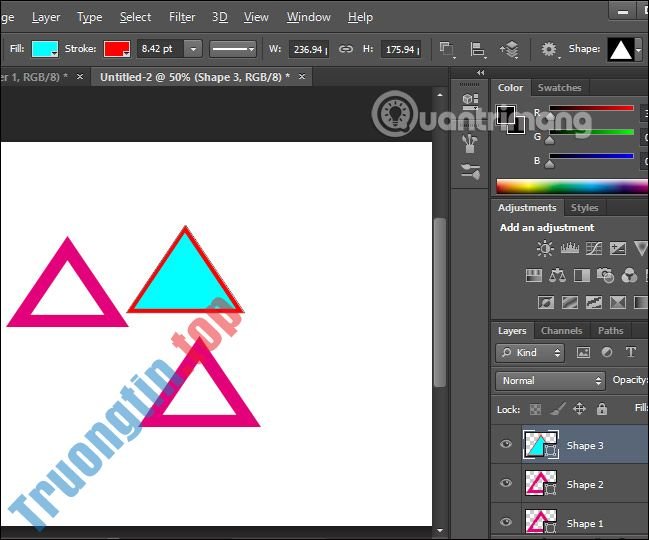This screenshot has height=540, width=649.
Task: Click the B channel slider handle
Action: point(549,164)
